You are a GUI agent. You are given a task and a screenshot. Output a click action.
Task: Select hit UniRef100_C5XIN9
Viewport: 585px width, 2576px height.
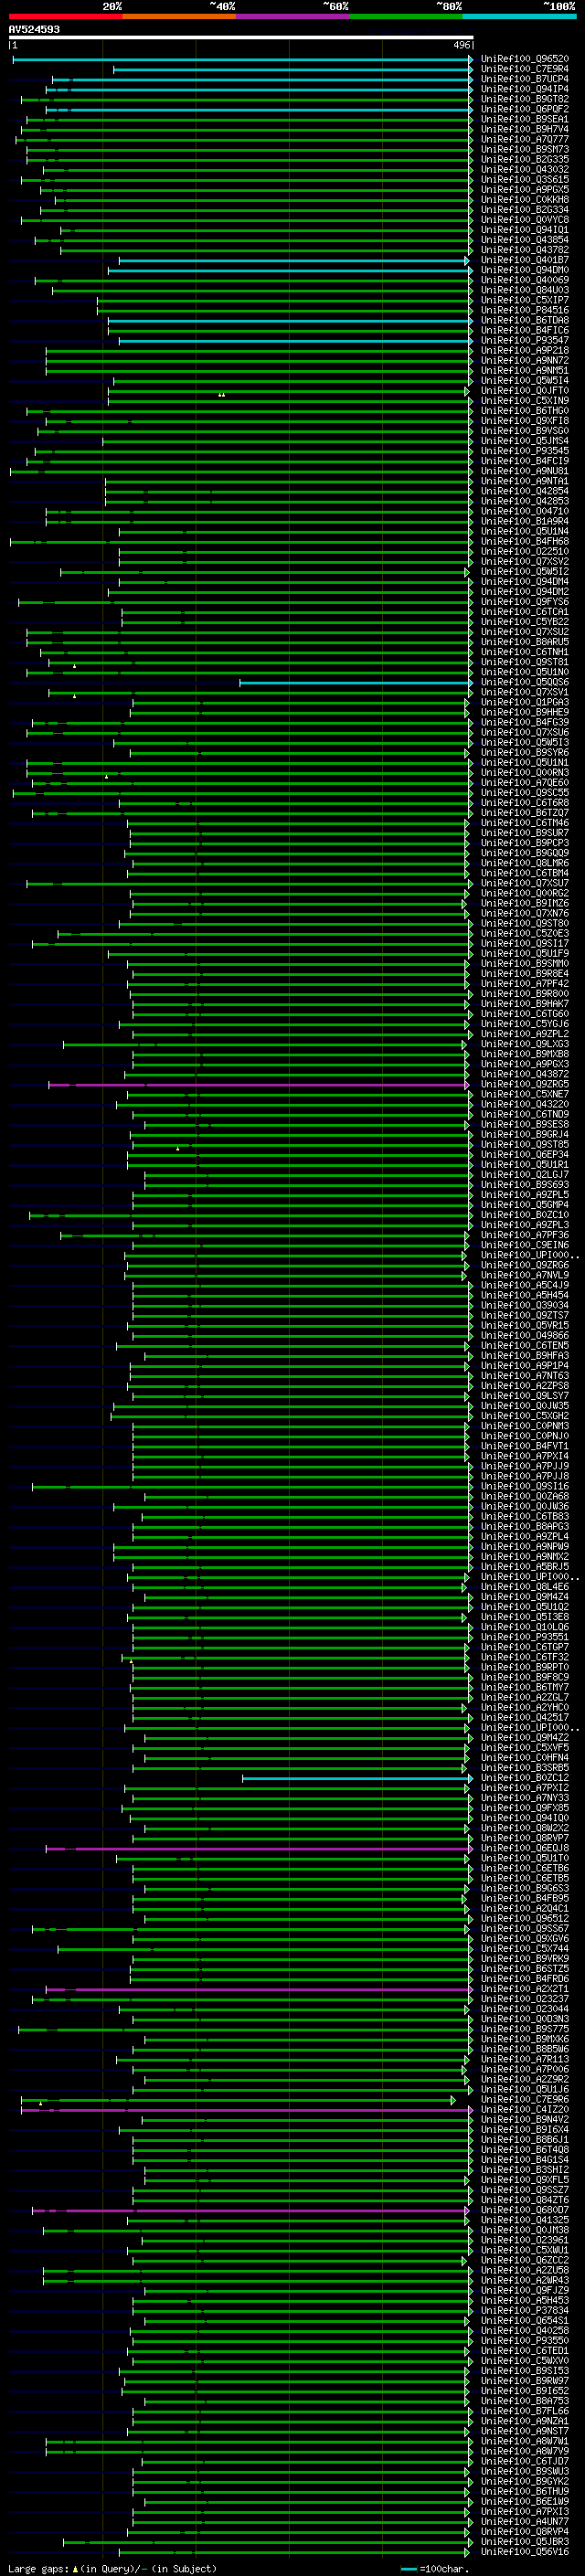point(524,401)
